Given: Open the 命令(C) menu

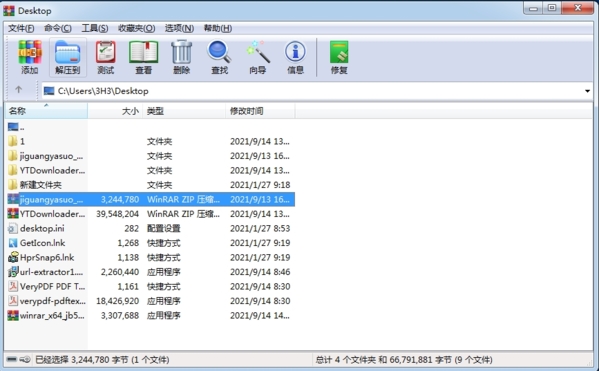Looking at the screenshot, I should point(58,28).
